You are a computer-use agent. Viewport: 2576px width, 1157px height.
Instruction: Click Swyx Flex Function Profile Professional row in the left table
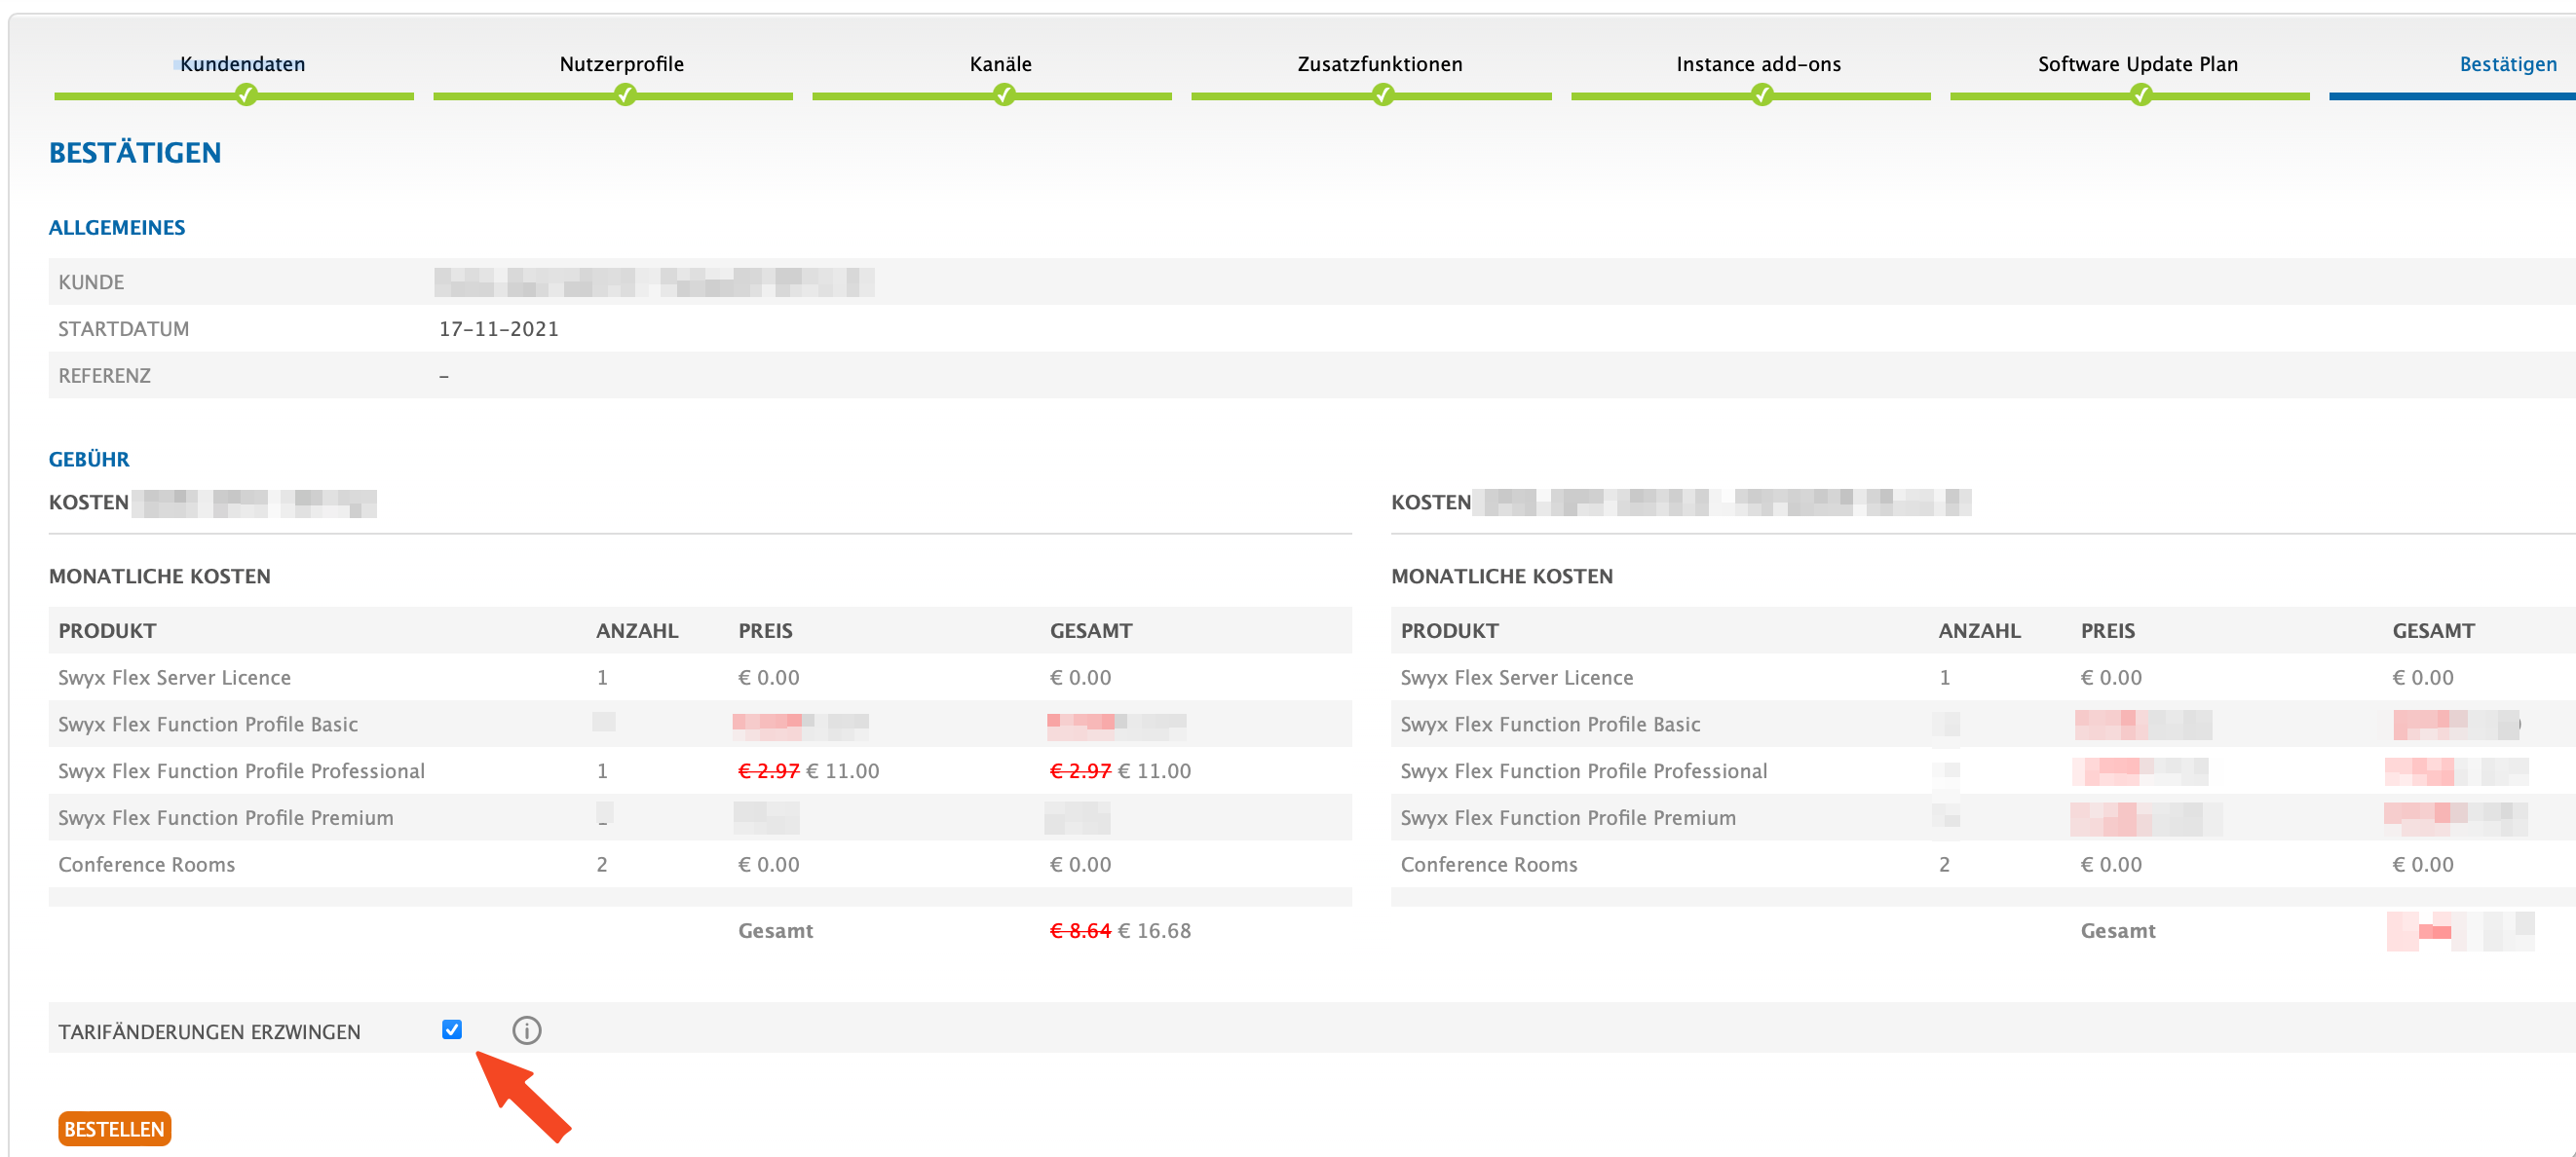241,771
